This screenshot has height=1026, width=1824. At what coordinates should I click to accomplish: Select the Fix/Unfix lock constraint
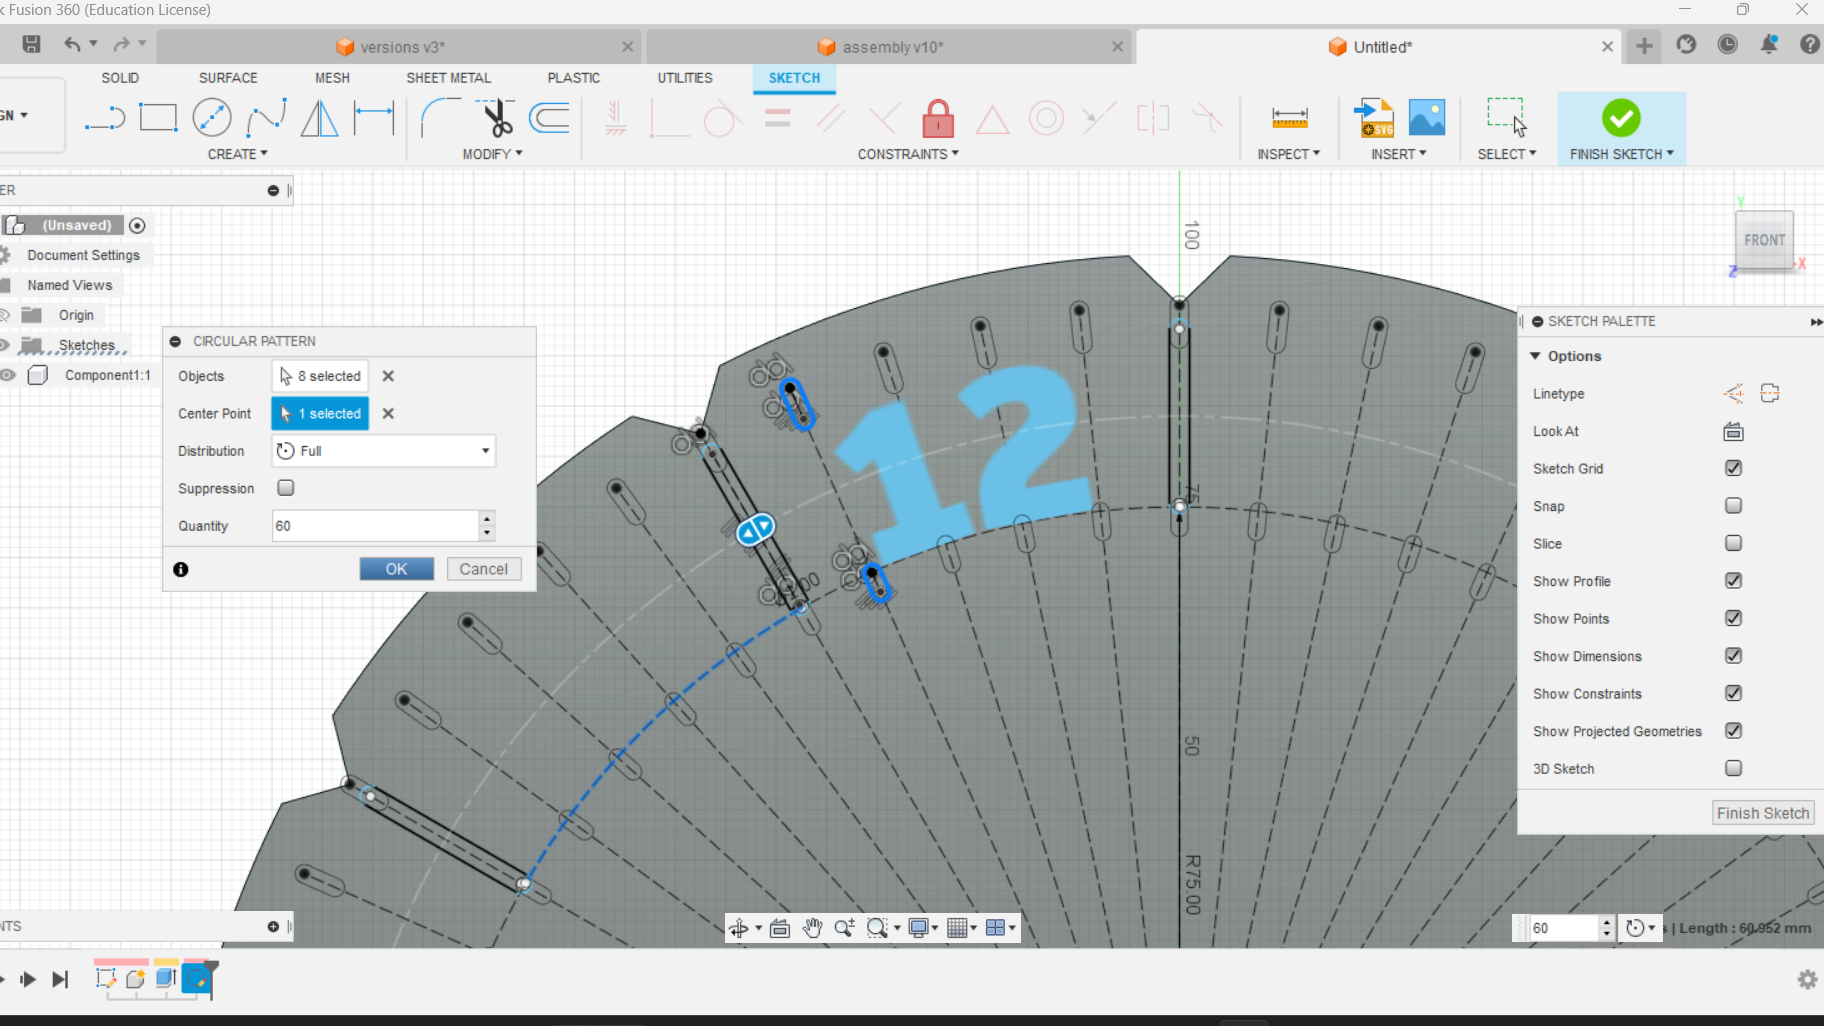tap(937, 119)
